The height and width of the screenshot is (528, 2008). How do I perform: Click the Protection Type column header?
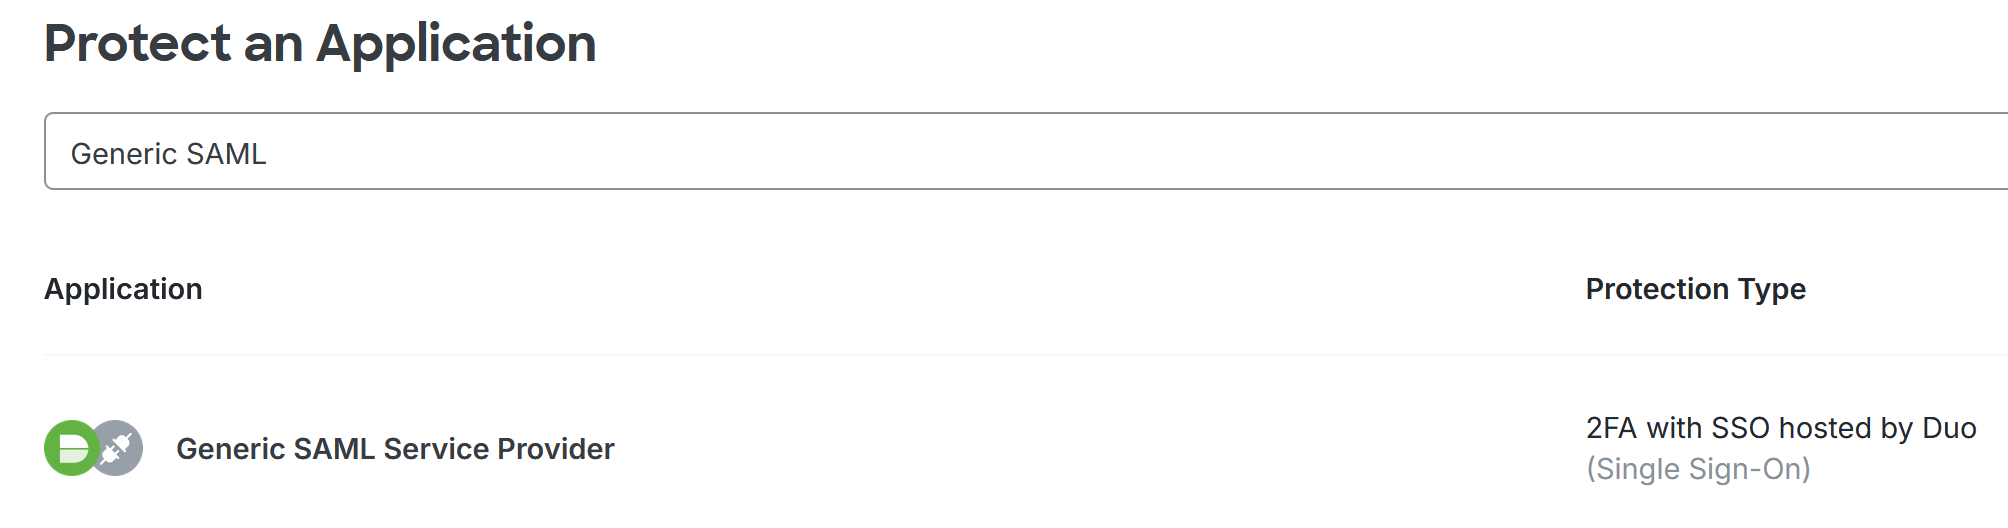(x=1695, y=289)
